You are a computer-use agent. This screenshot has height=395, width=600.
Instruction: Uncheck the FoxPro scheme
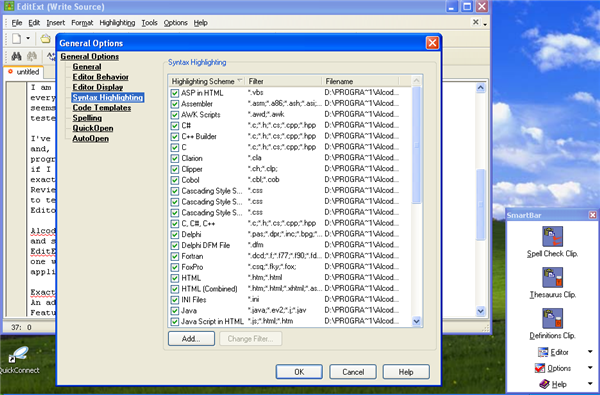[175, 267]
